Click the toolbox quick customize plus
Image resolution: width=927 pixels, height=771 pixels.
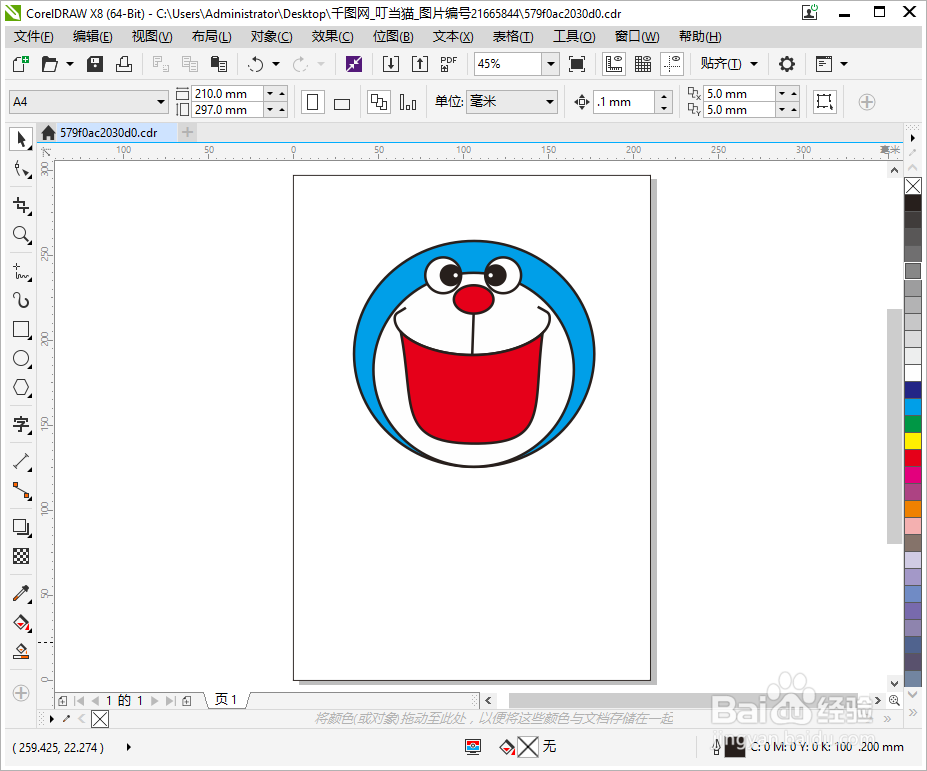pyautogui.click(x=21, y=693)
